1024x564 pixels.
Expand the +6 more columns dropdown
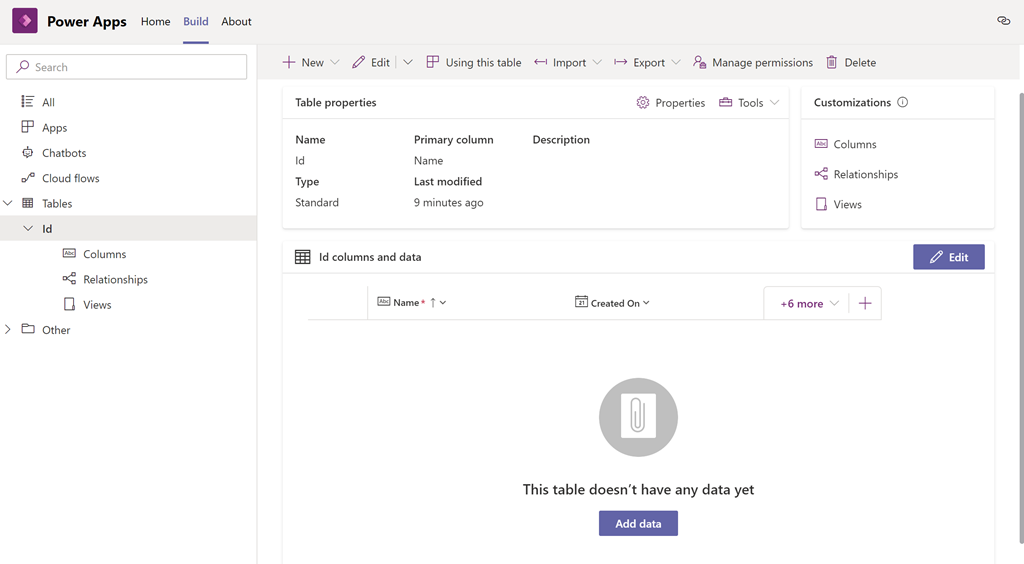coord(809,303)
